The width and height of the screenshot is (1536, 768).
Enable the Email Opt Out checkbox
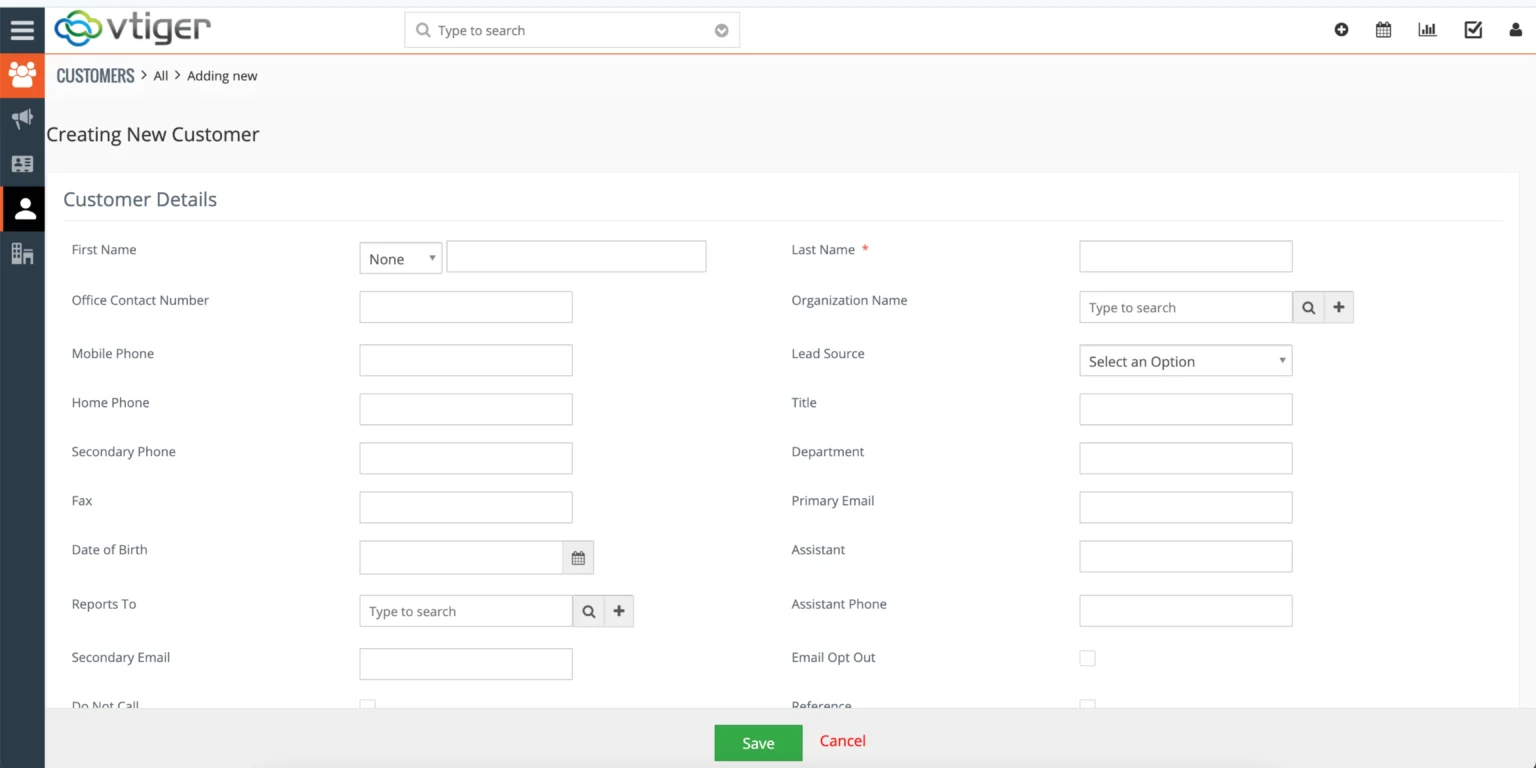1087,658
